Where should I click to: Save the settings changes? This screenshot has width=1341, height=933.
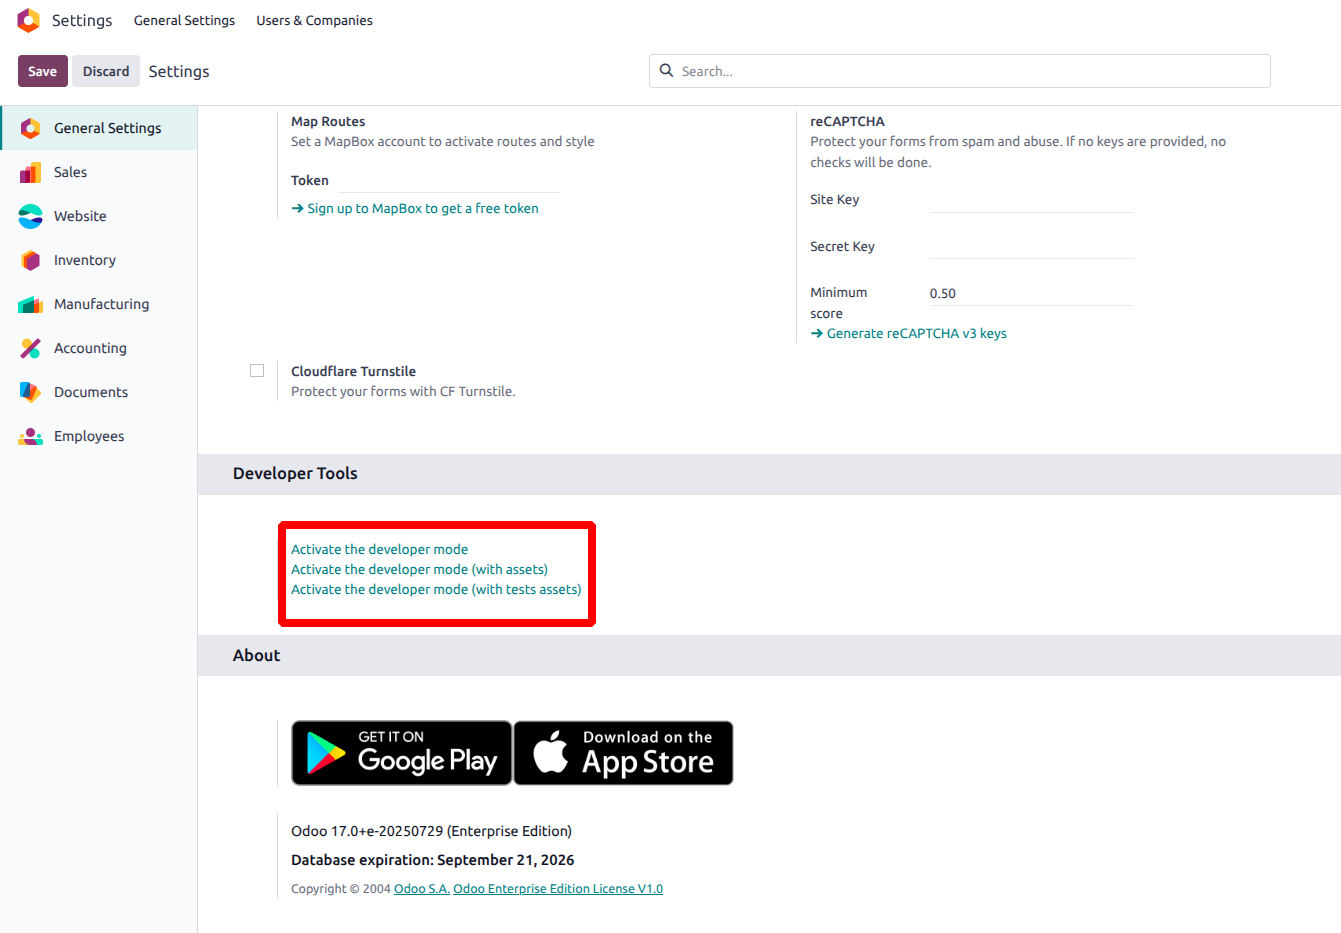(x=42, y=71)
